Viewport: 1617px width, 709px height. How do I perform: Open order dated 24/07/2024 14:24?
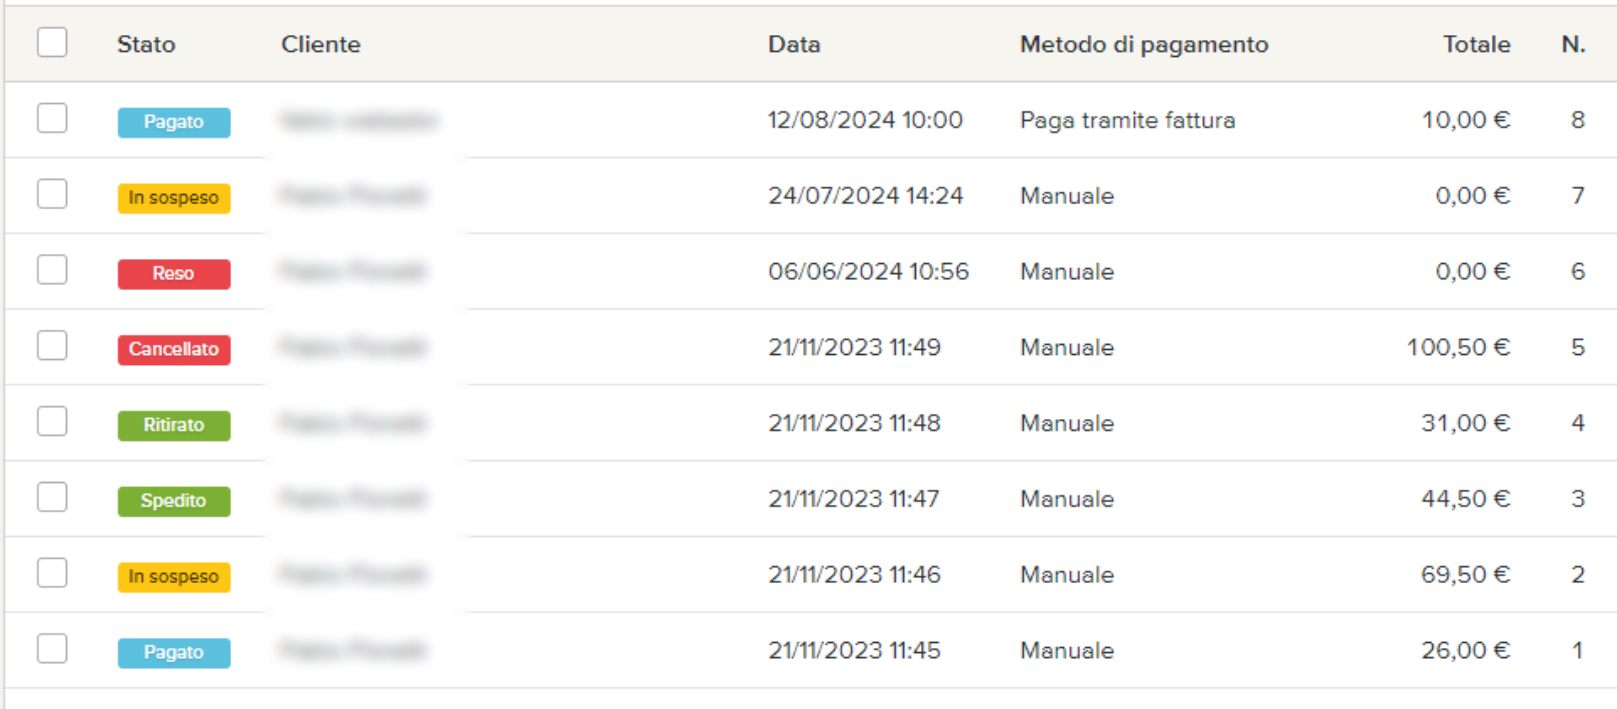tap(865, 196)
